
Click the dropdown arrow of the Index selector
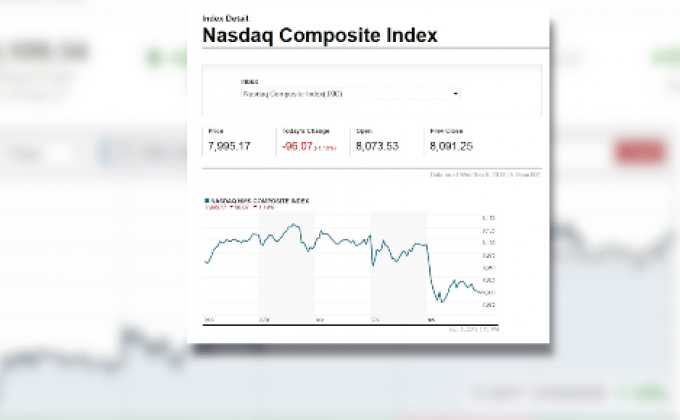tap(456, 93)
